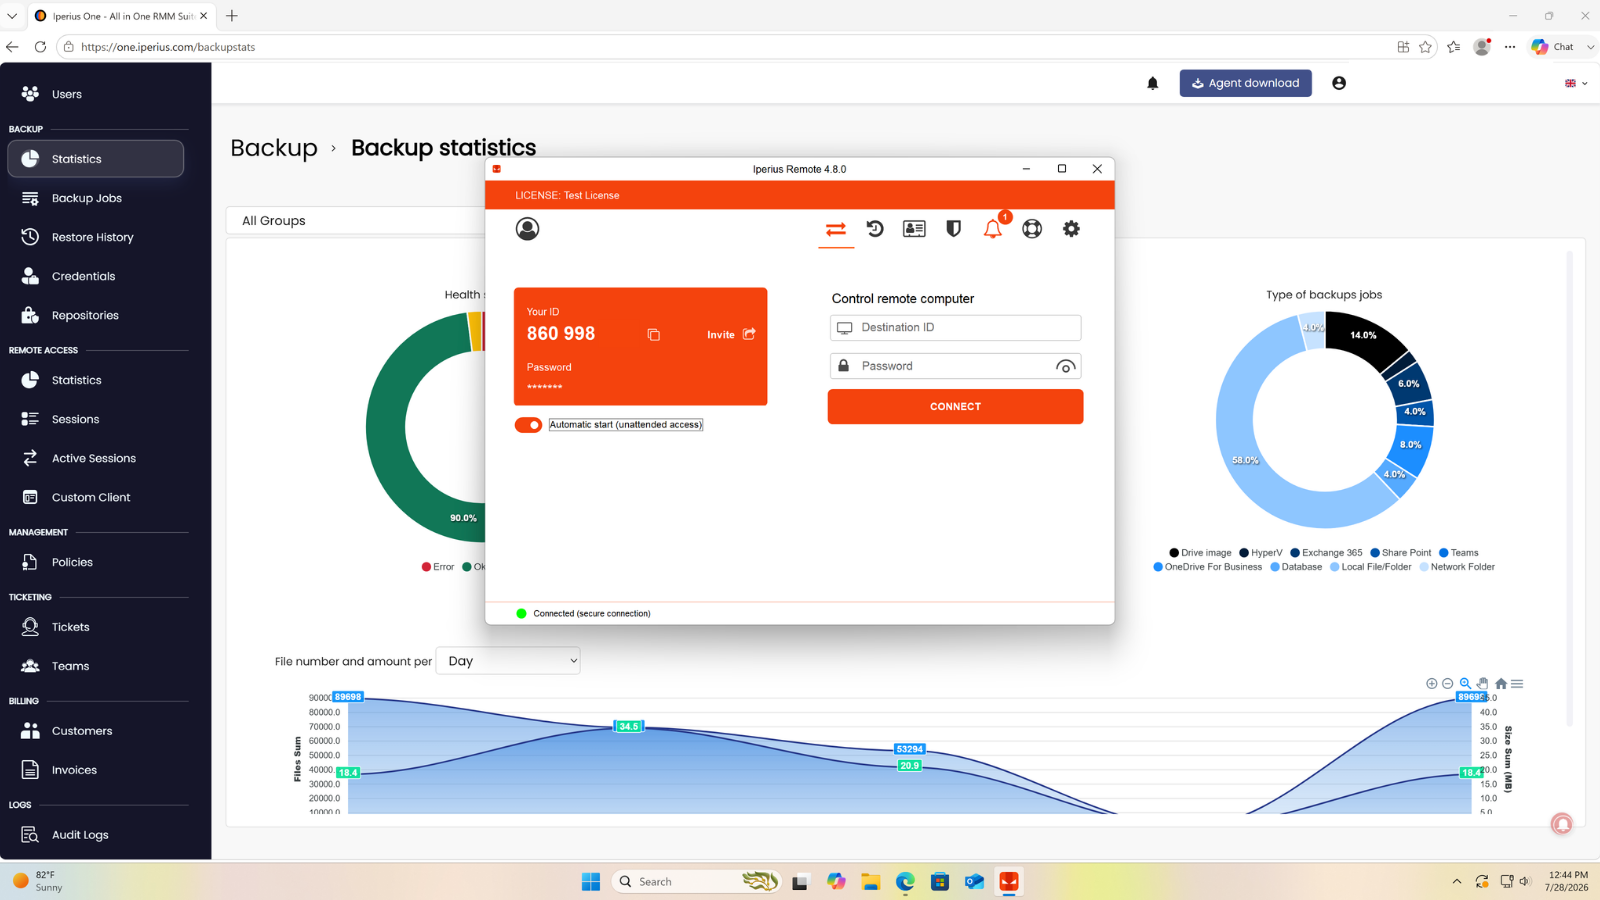Open Repositories in sidebar
The image size is (1600, 900).
pos(96,315)
